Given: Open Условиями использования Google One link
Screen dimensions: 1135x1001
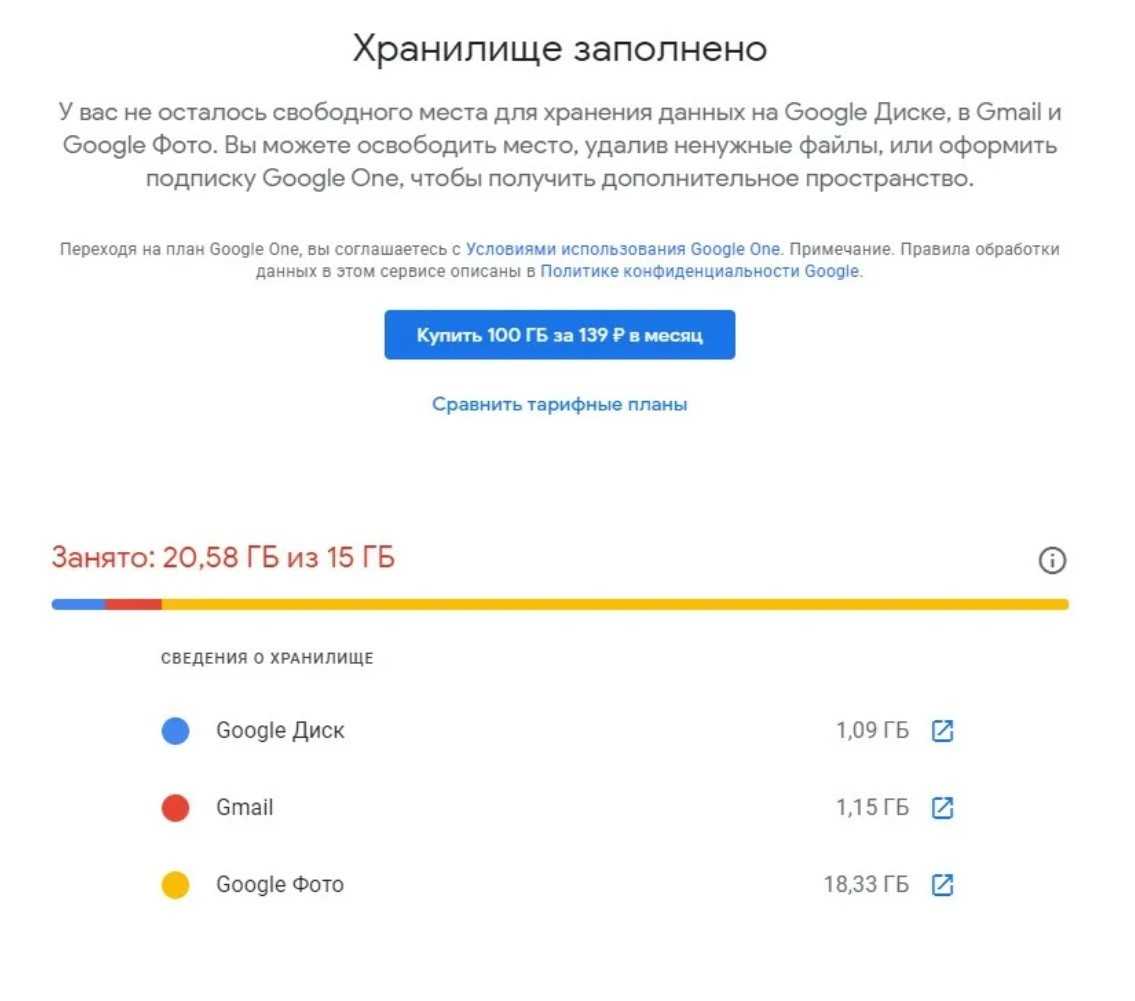Looking at the screenshot, I should tap(622, 249).
